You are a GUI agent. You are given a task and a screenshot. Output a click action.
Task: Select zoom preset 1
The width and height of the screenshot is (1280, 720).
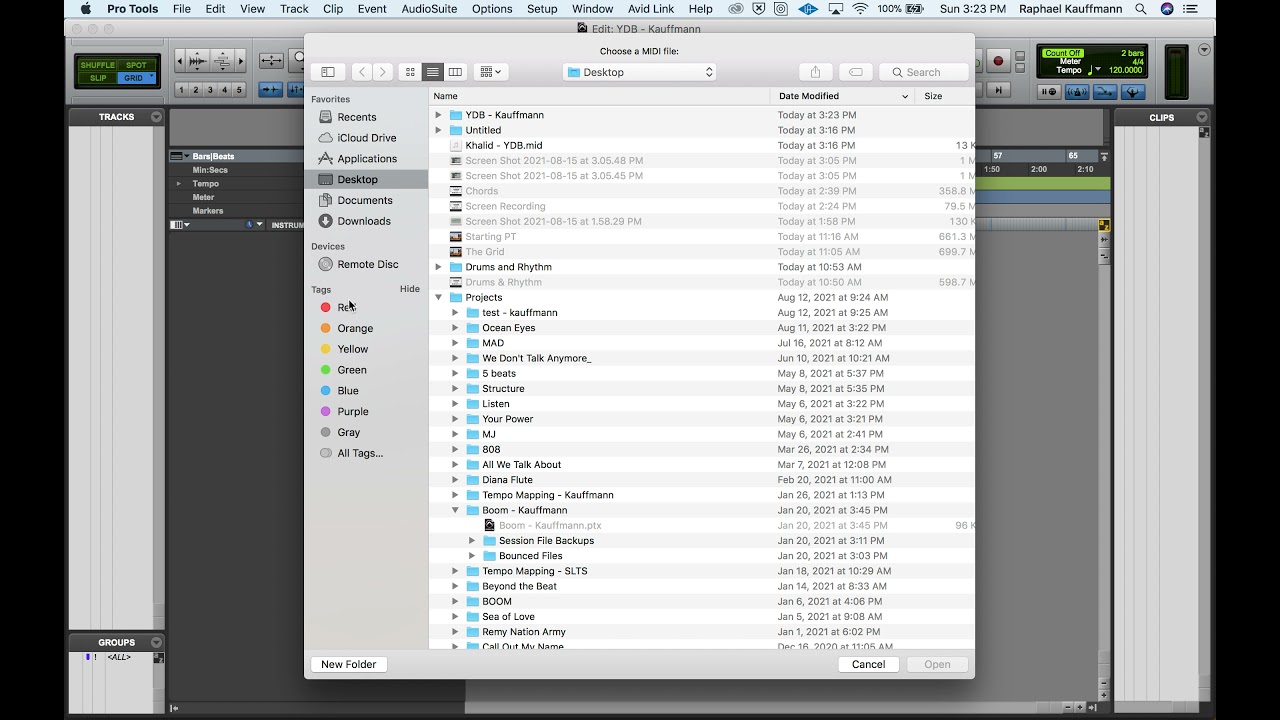tap(181, 89)
